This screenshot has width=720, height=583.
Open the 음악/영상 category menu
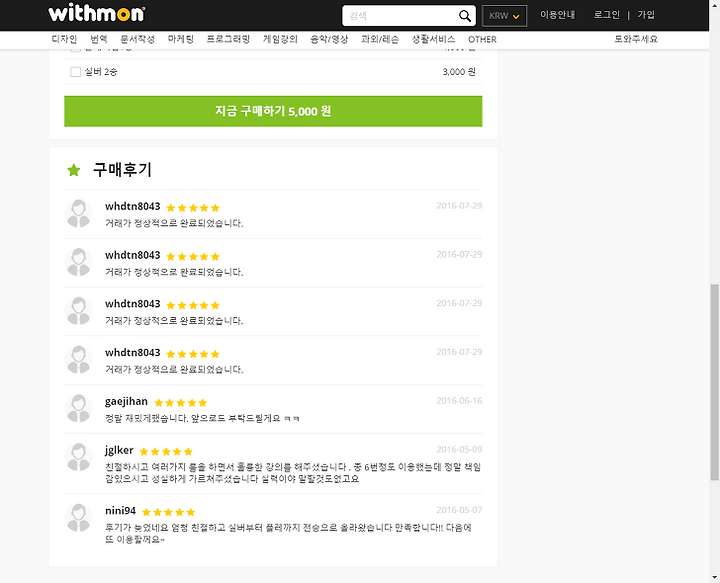pos(329,39)
